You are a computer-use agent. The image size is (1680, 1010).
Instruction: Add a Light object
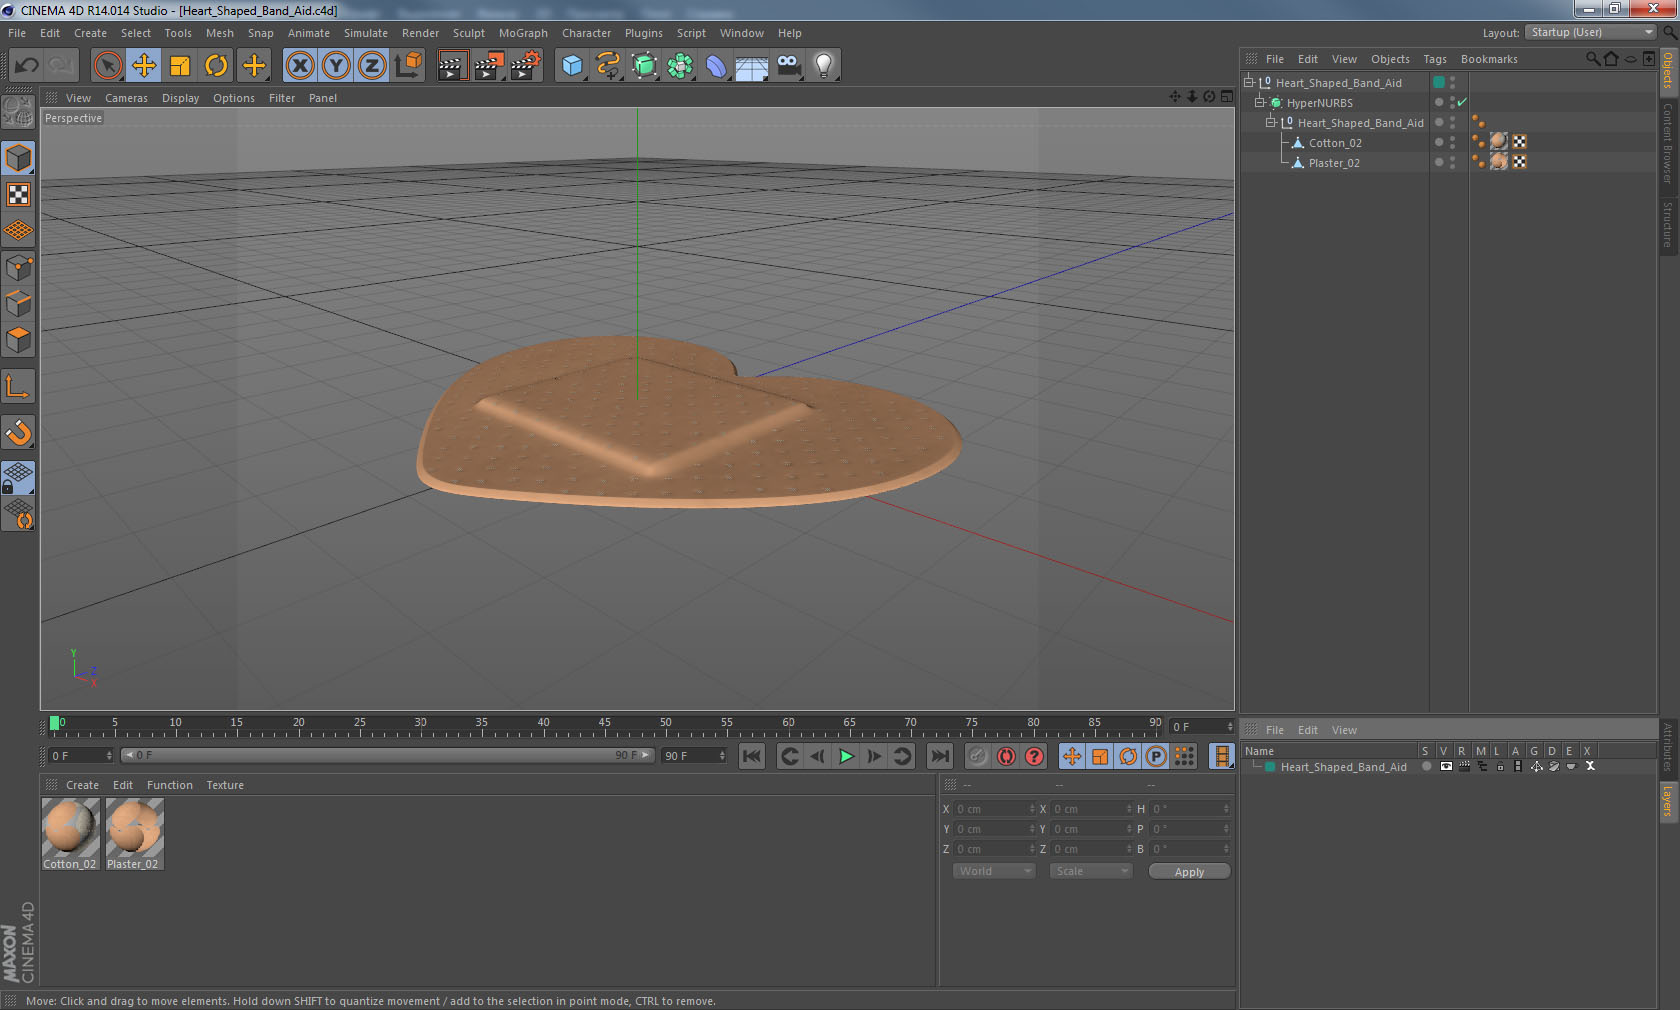click(824, 66)
